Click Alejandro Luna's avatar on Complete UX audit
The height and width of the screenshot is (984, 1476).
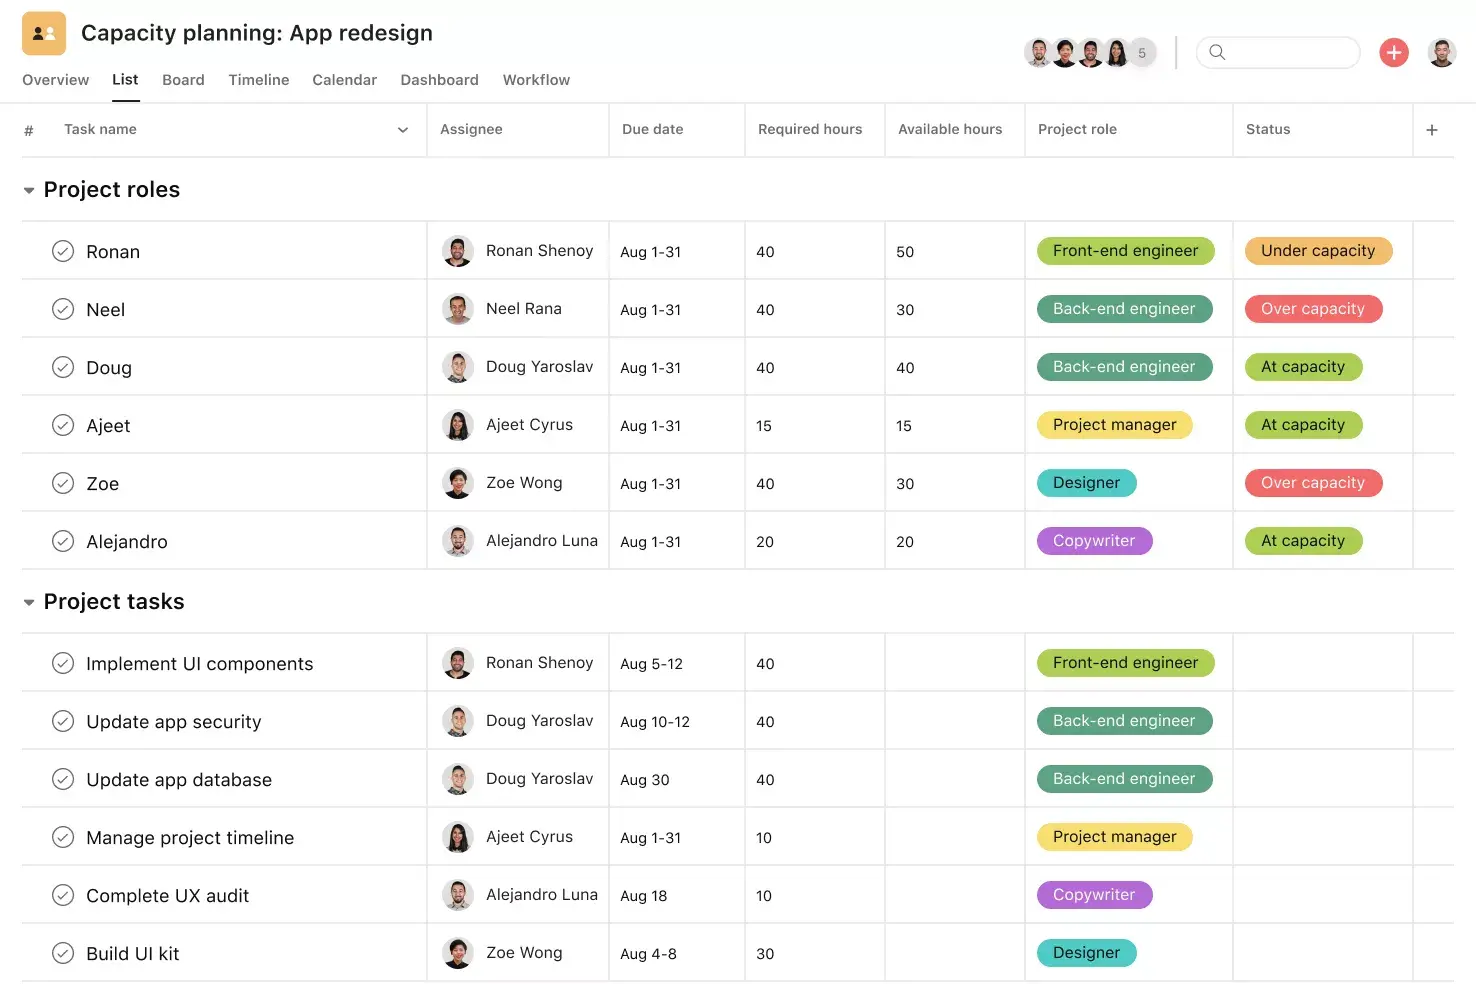click(458, 894)
